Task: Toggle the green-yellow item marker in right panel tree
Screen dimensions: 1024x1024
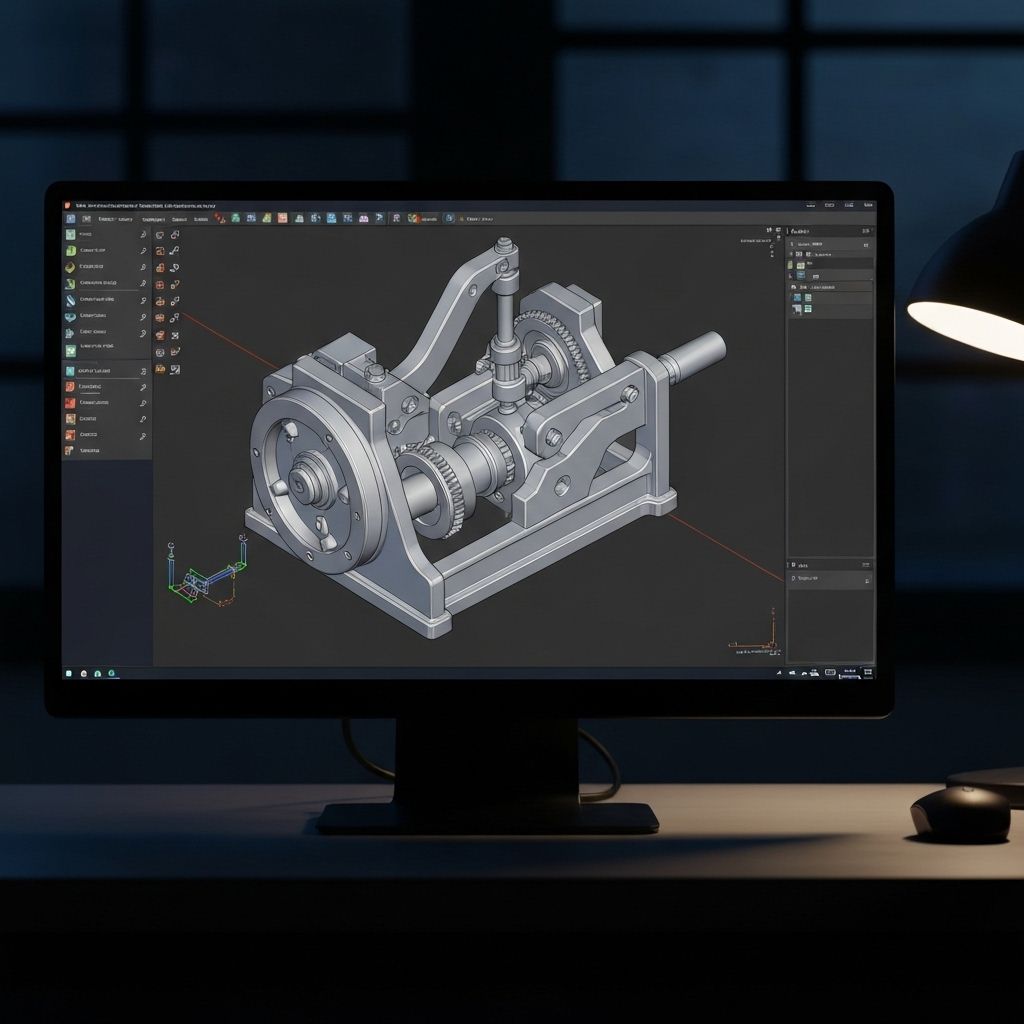Action: click(791, 265)
